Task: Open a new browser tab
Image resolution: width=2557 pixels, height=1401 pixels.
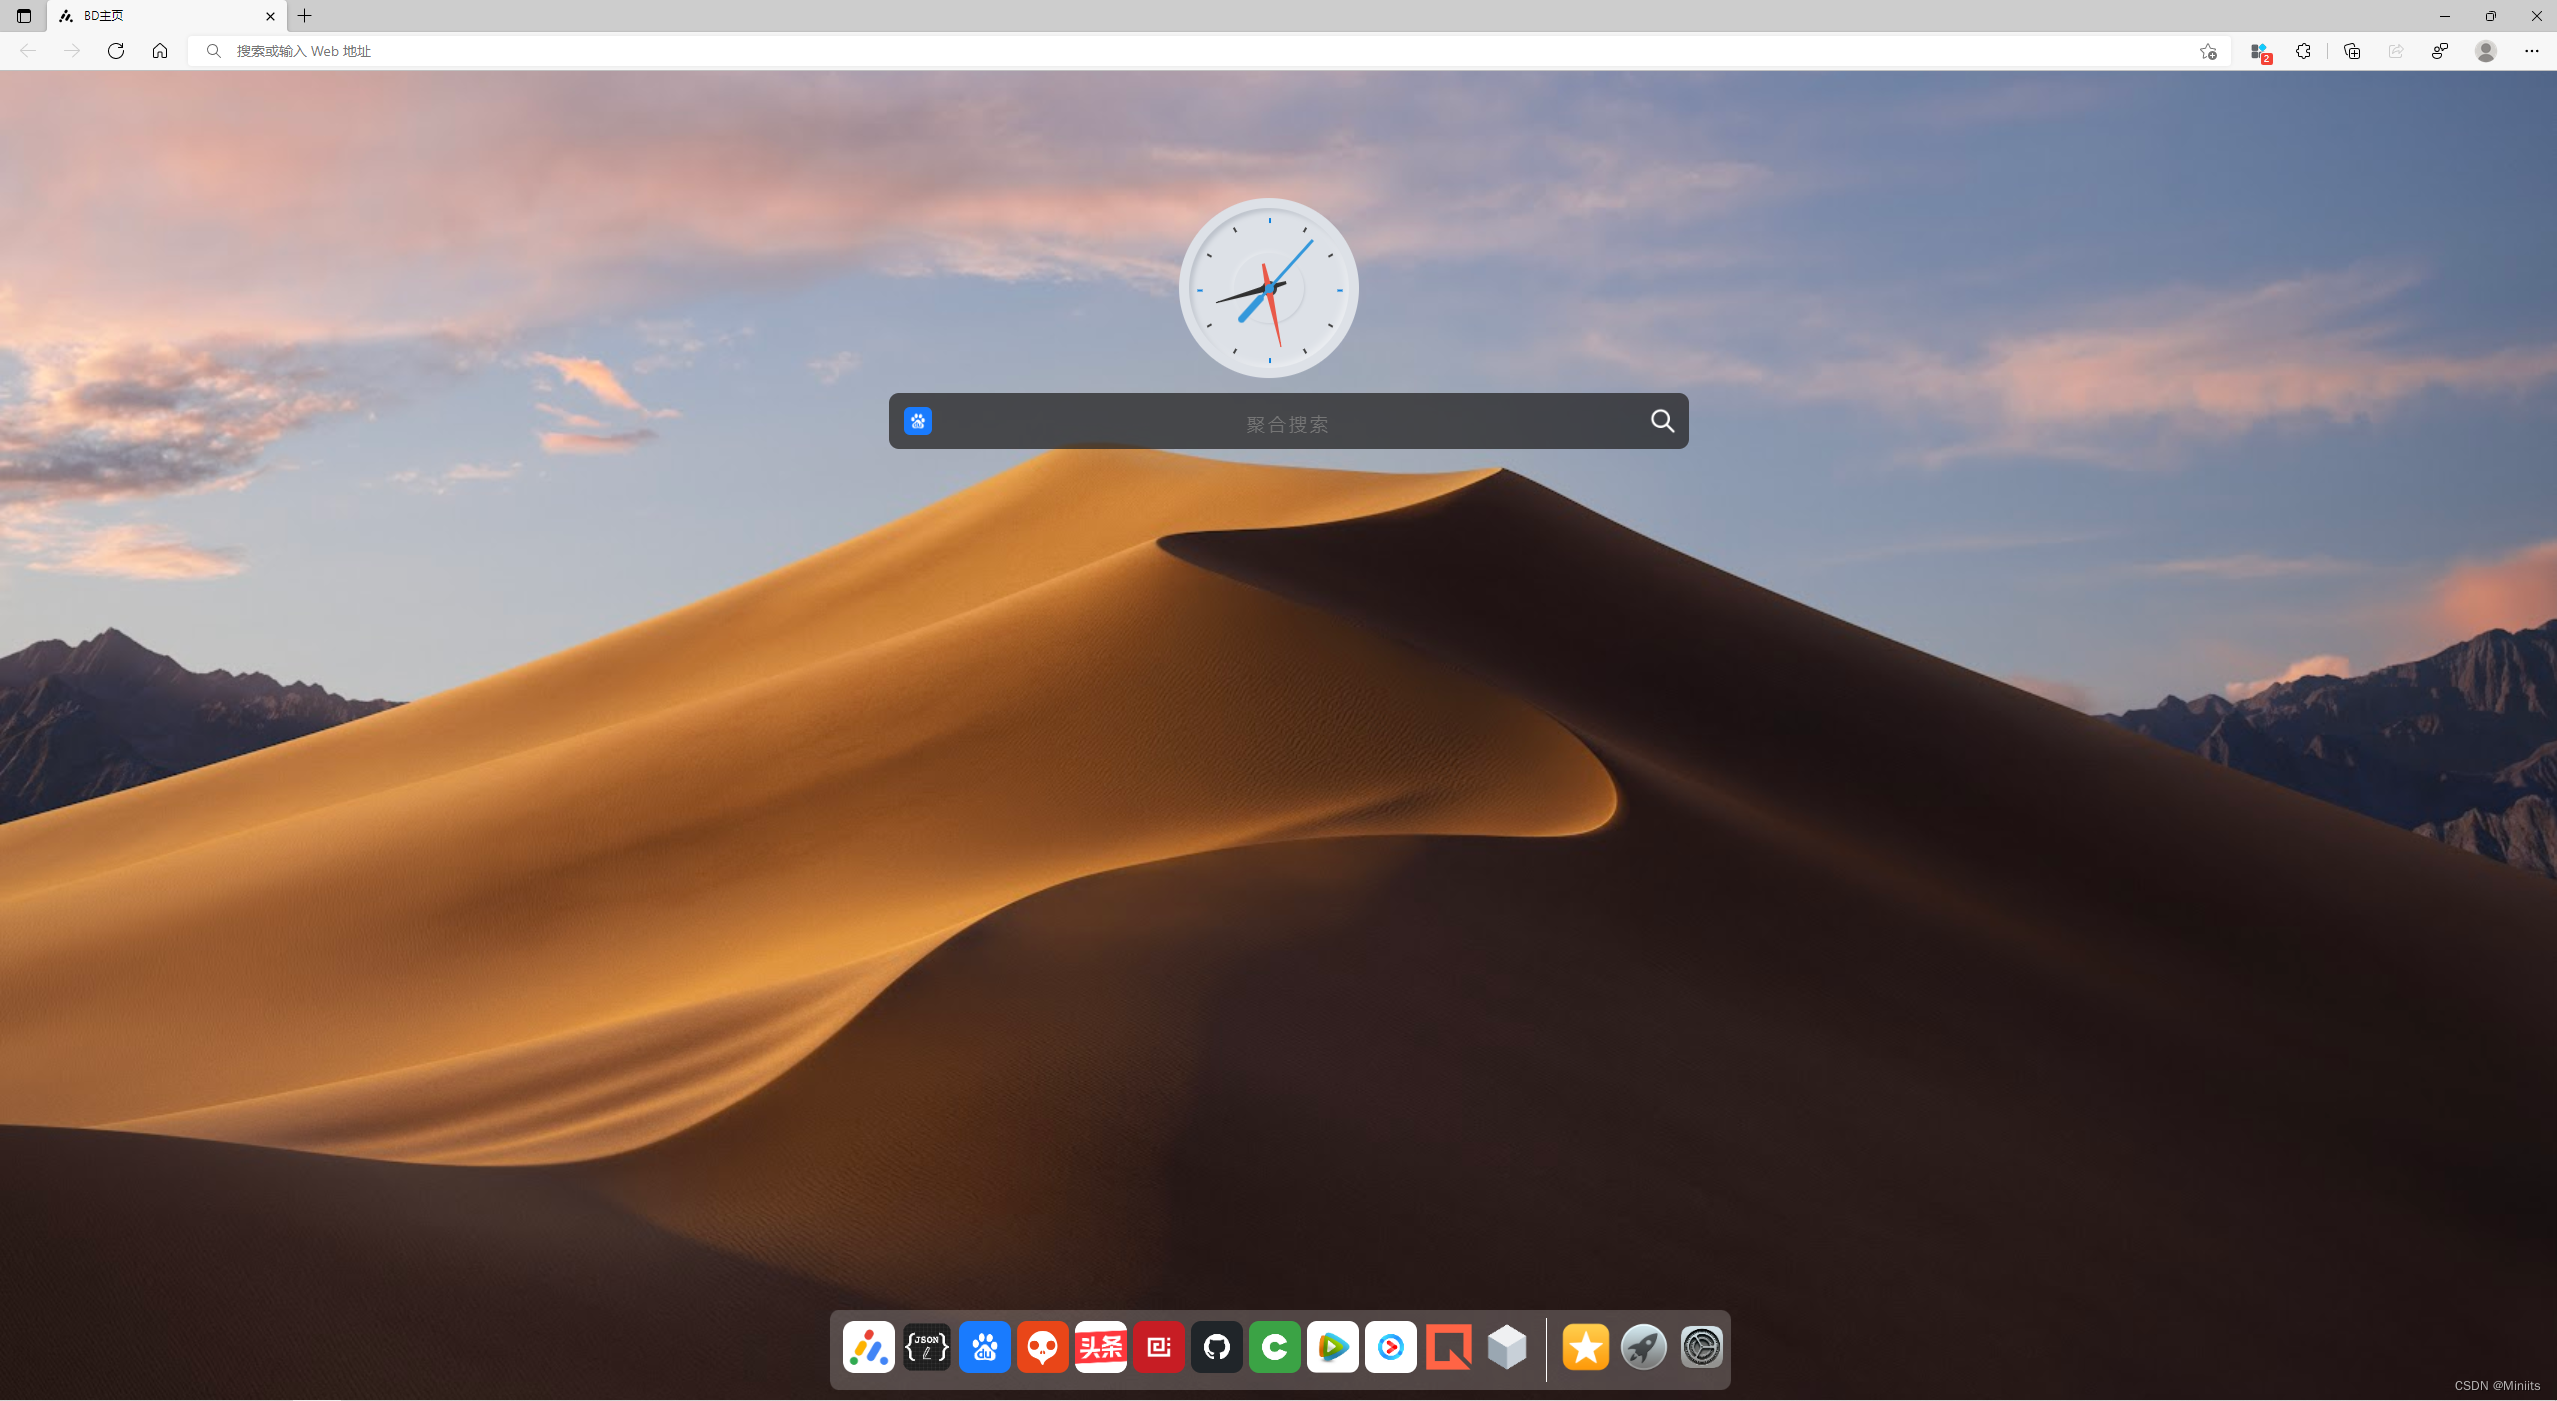Action: pyautogui.click(x=305, y=15)
